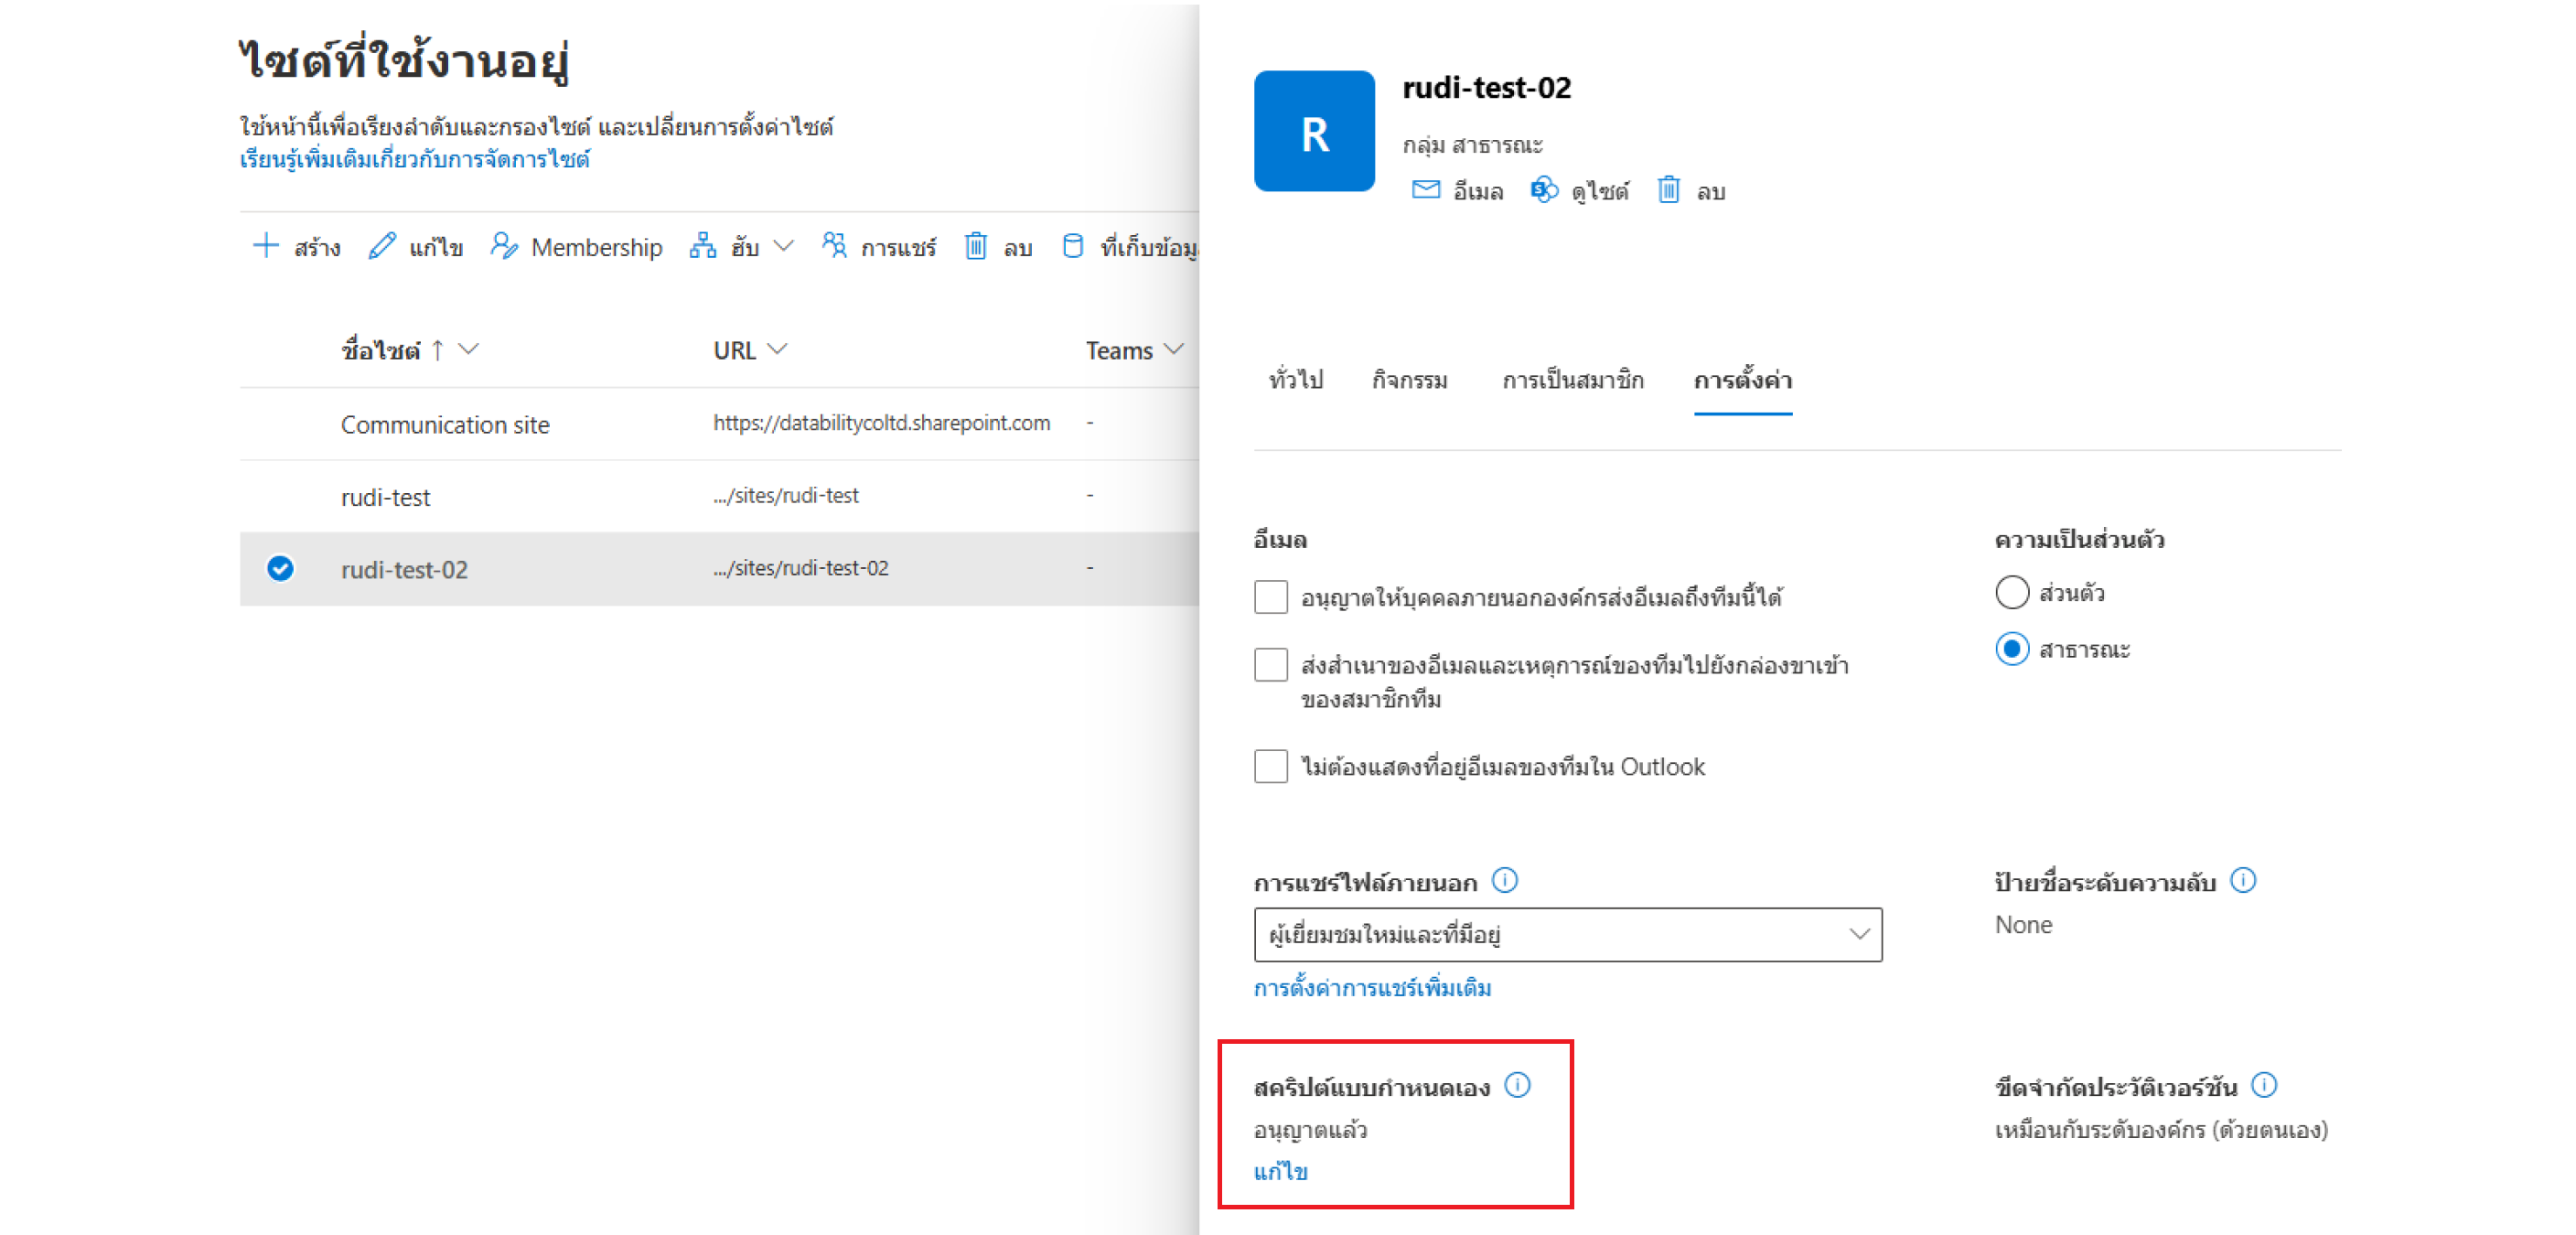Expand the ฮับ dropdown chevron

tap(784, 246)
